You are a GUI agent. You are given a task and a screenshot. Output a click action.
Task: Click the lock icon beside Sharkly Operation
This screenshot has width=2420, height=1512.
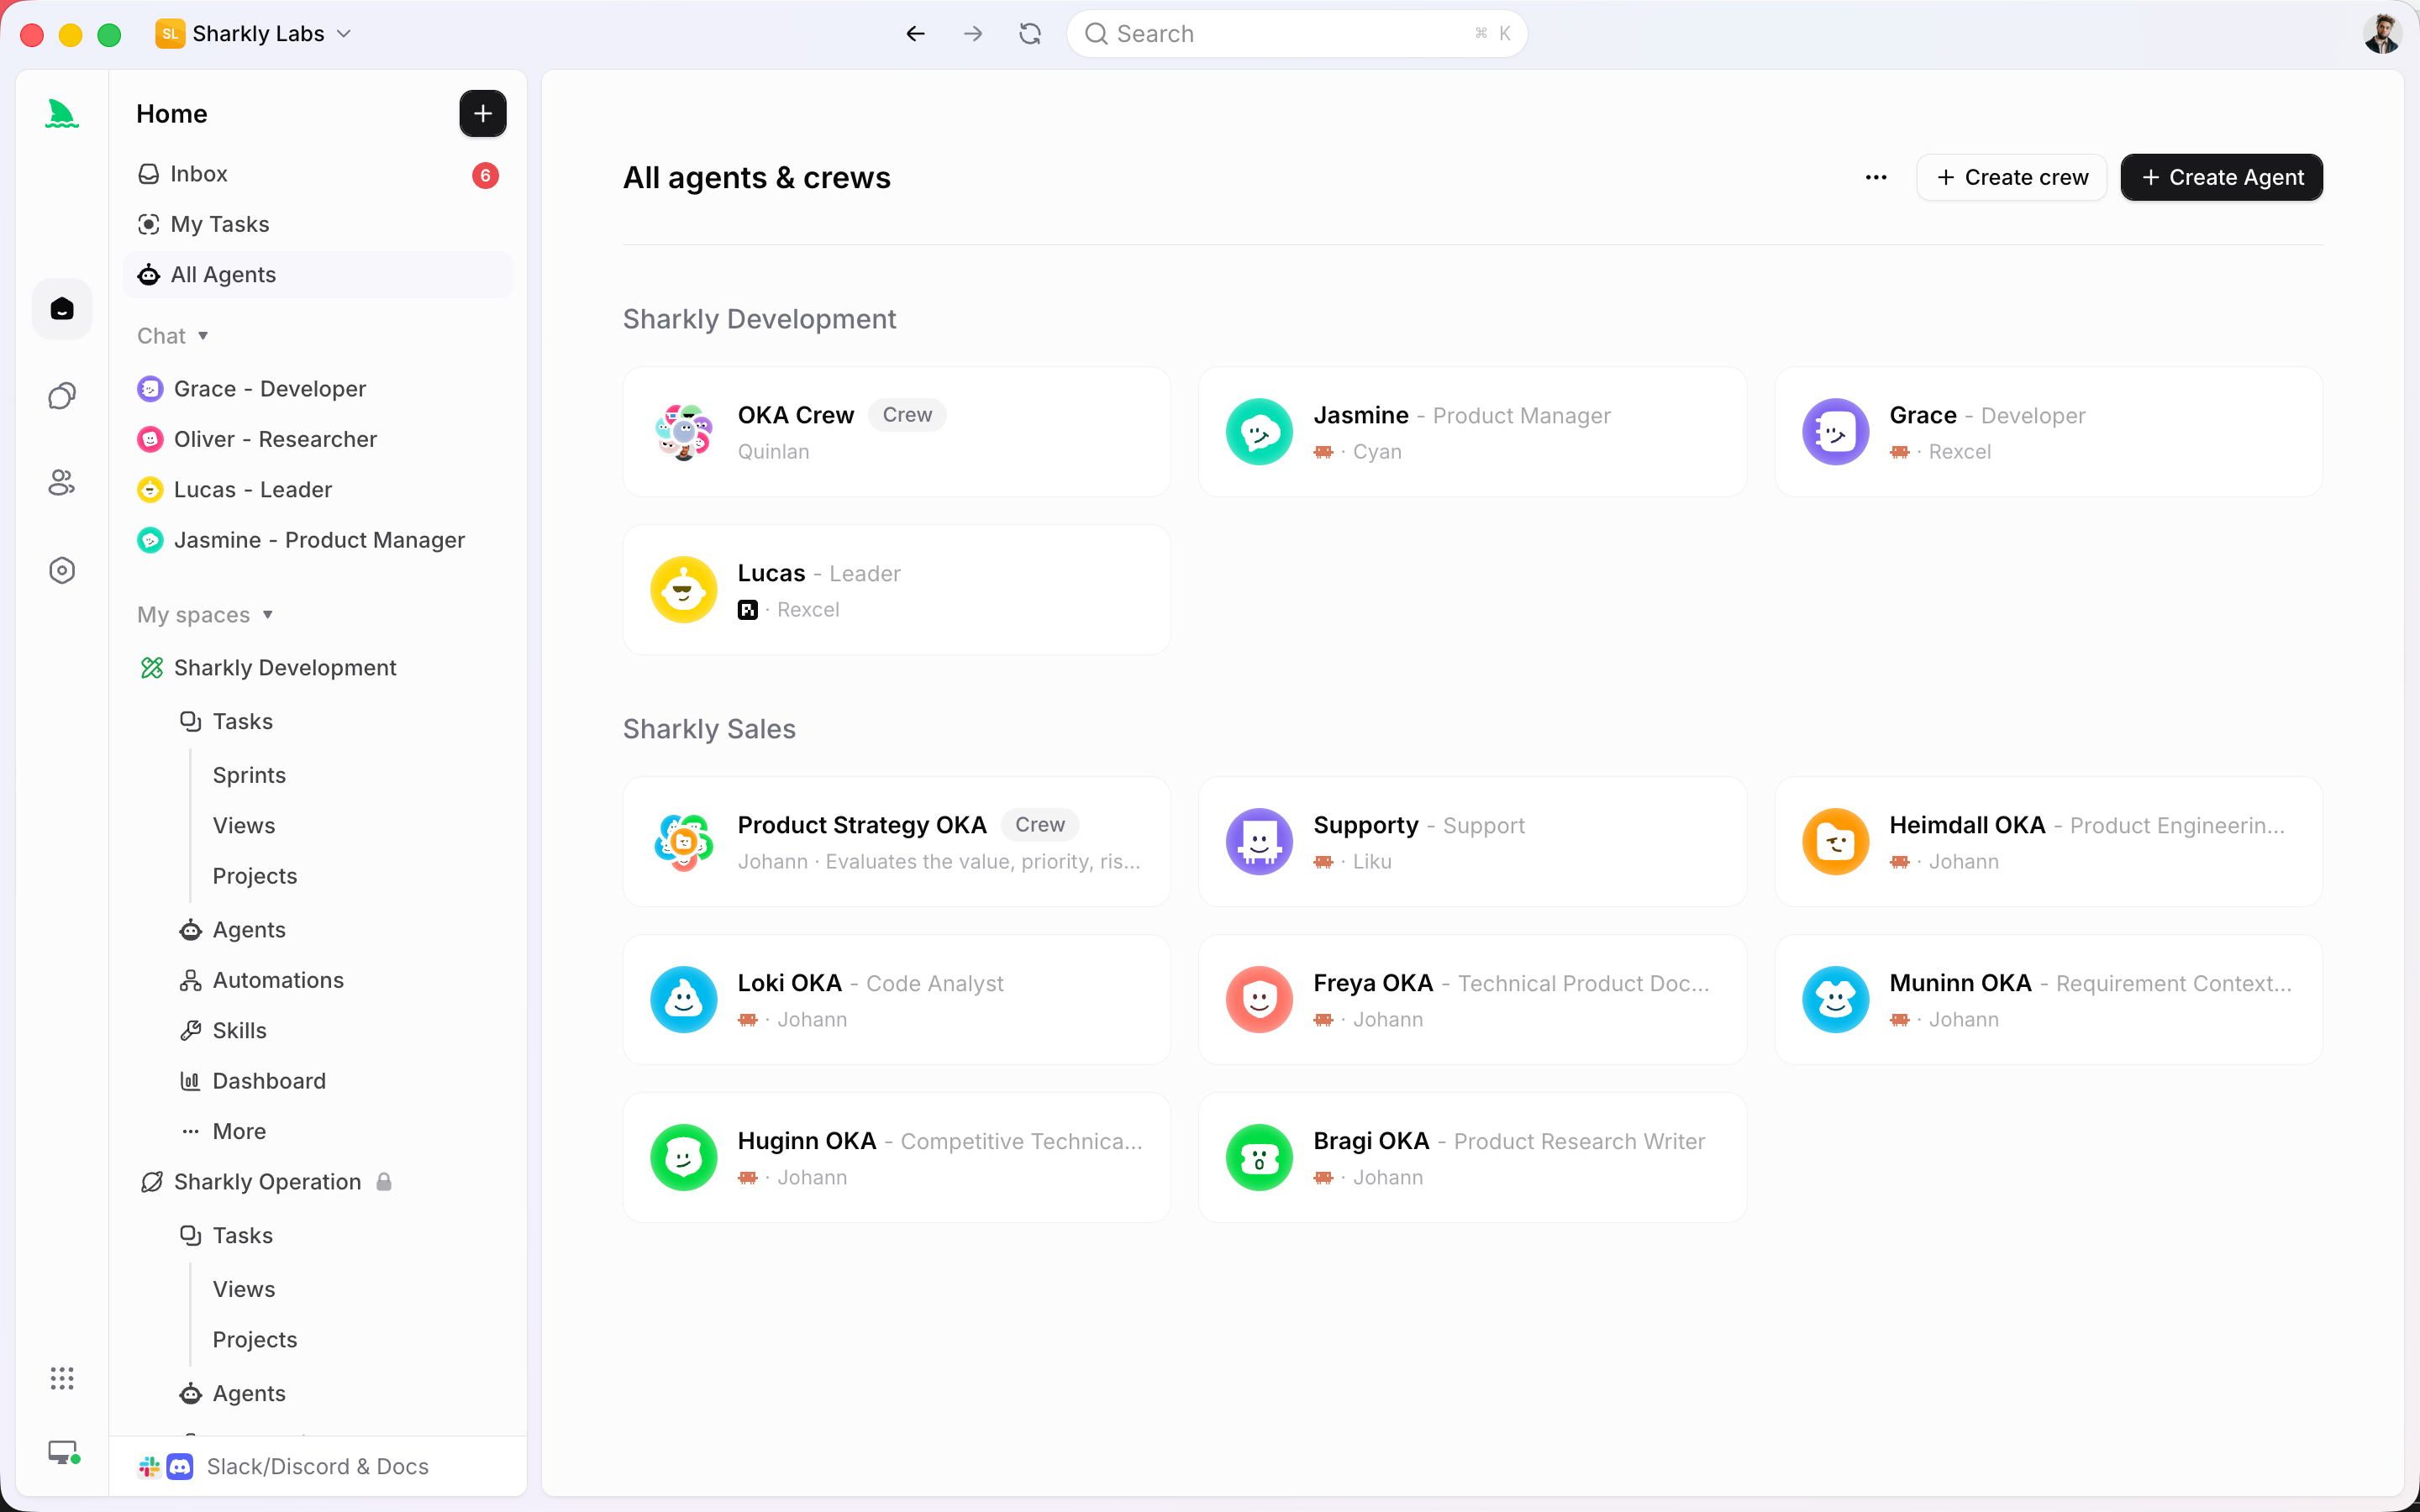[x=384, y=1182]
